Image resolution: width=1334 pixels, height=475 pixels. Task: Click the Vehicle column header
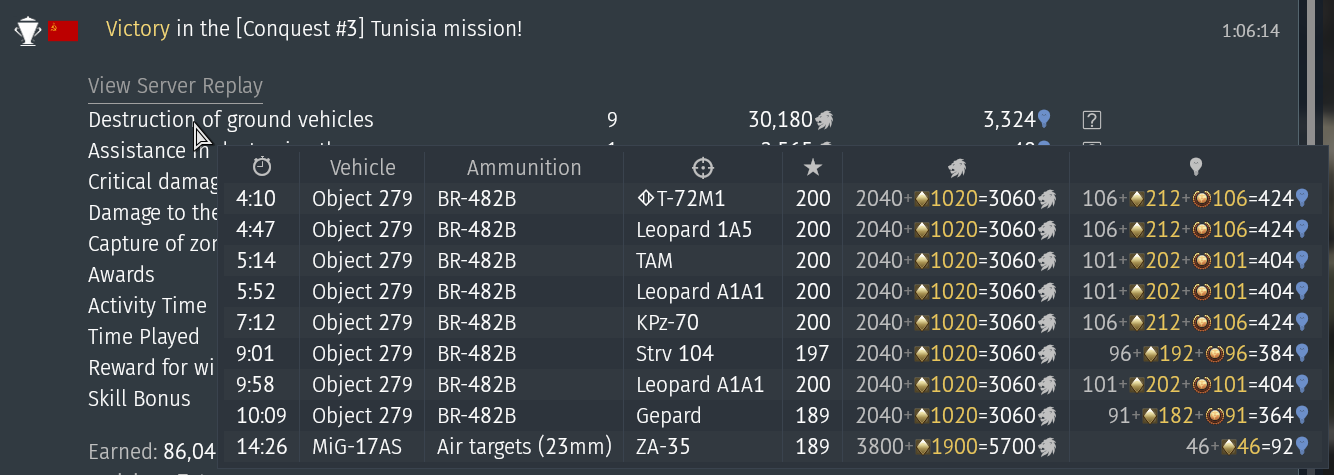tap(363, 167)
